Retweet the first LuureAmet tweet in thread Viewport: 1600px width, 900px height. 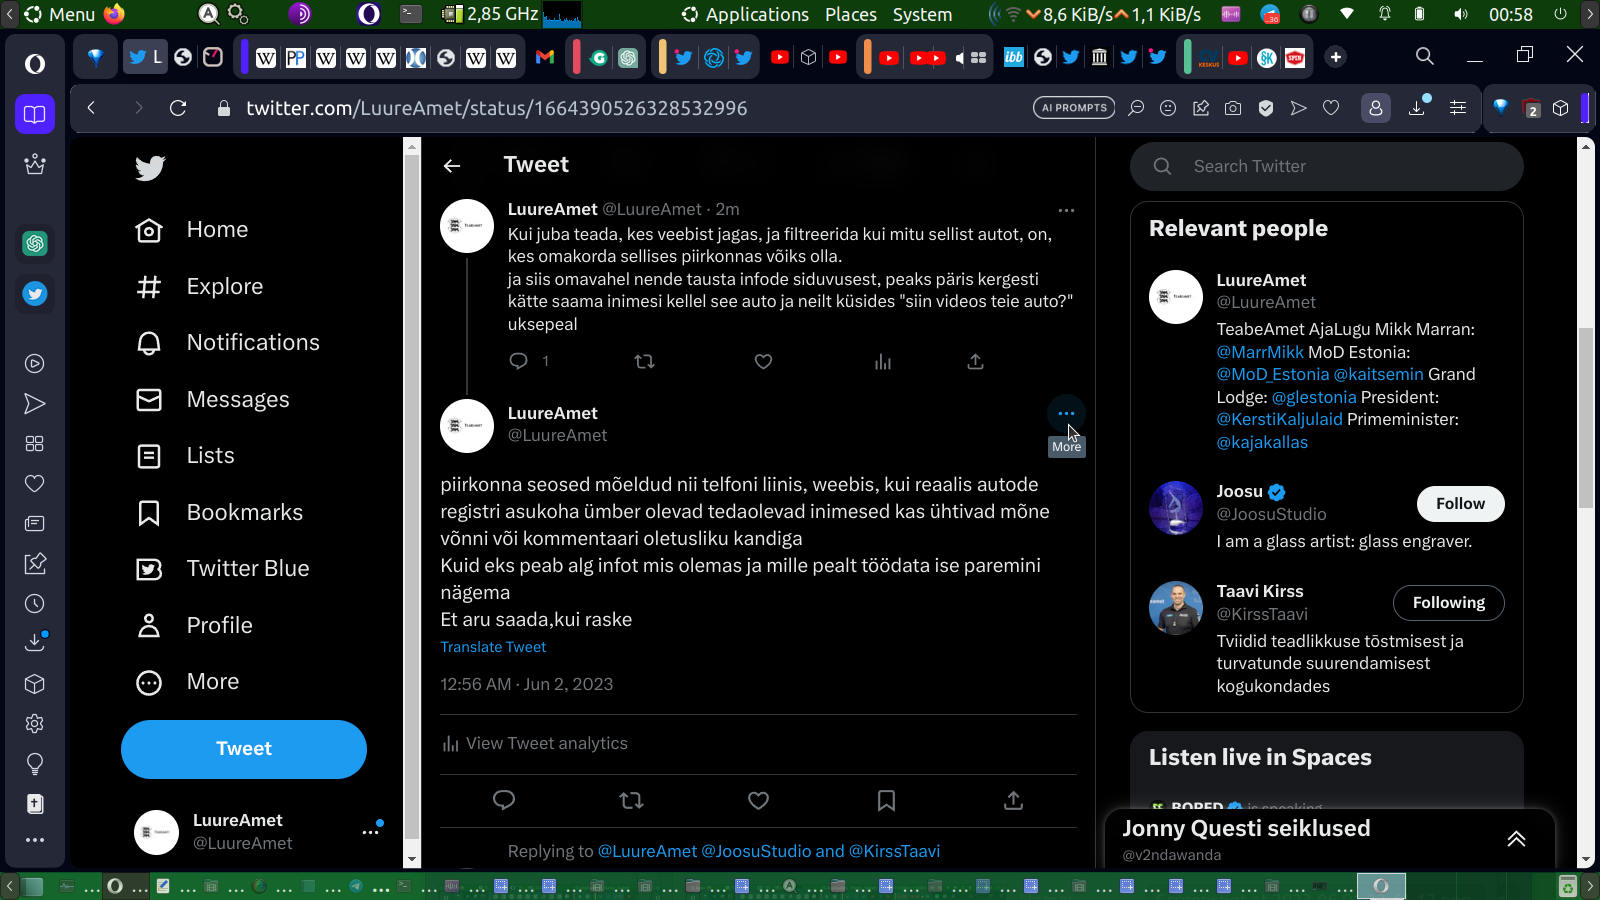pos(644,361)
